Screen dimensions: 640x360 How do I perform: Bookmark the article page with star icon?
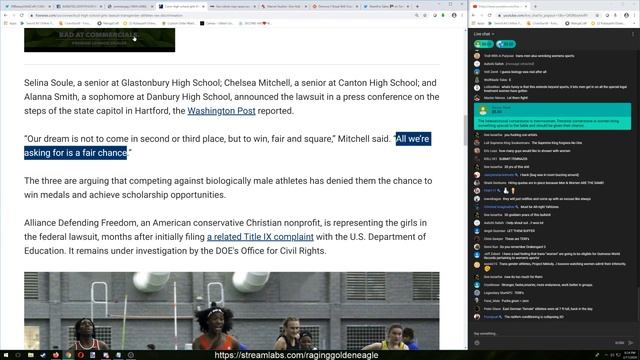[x=425, y=15]
